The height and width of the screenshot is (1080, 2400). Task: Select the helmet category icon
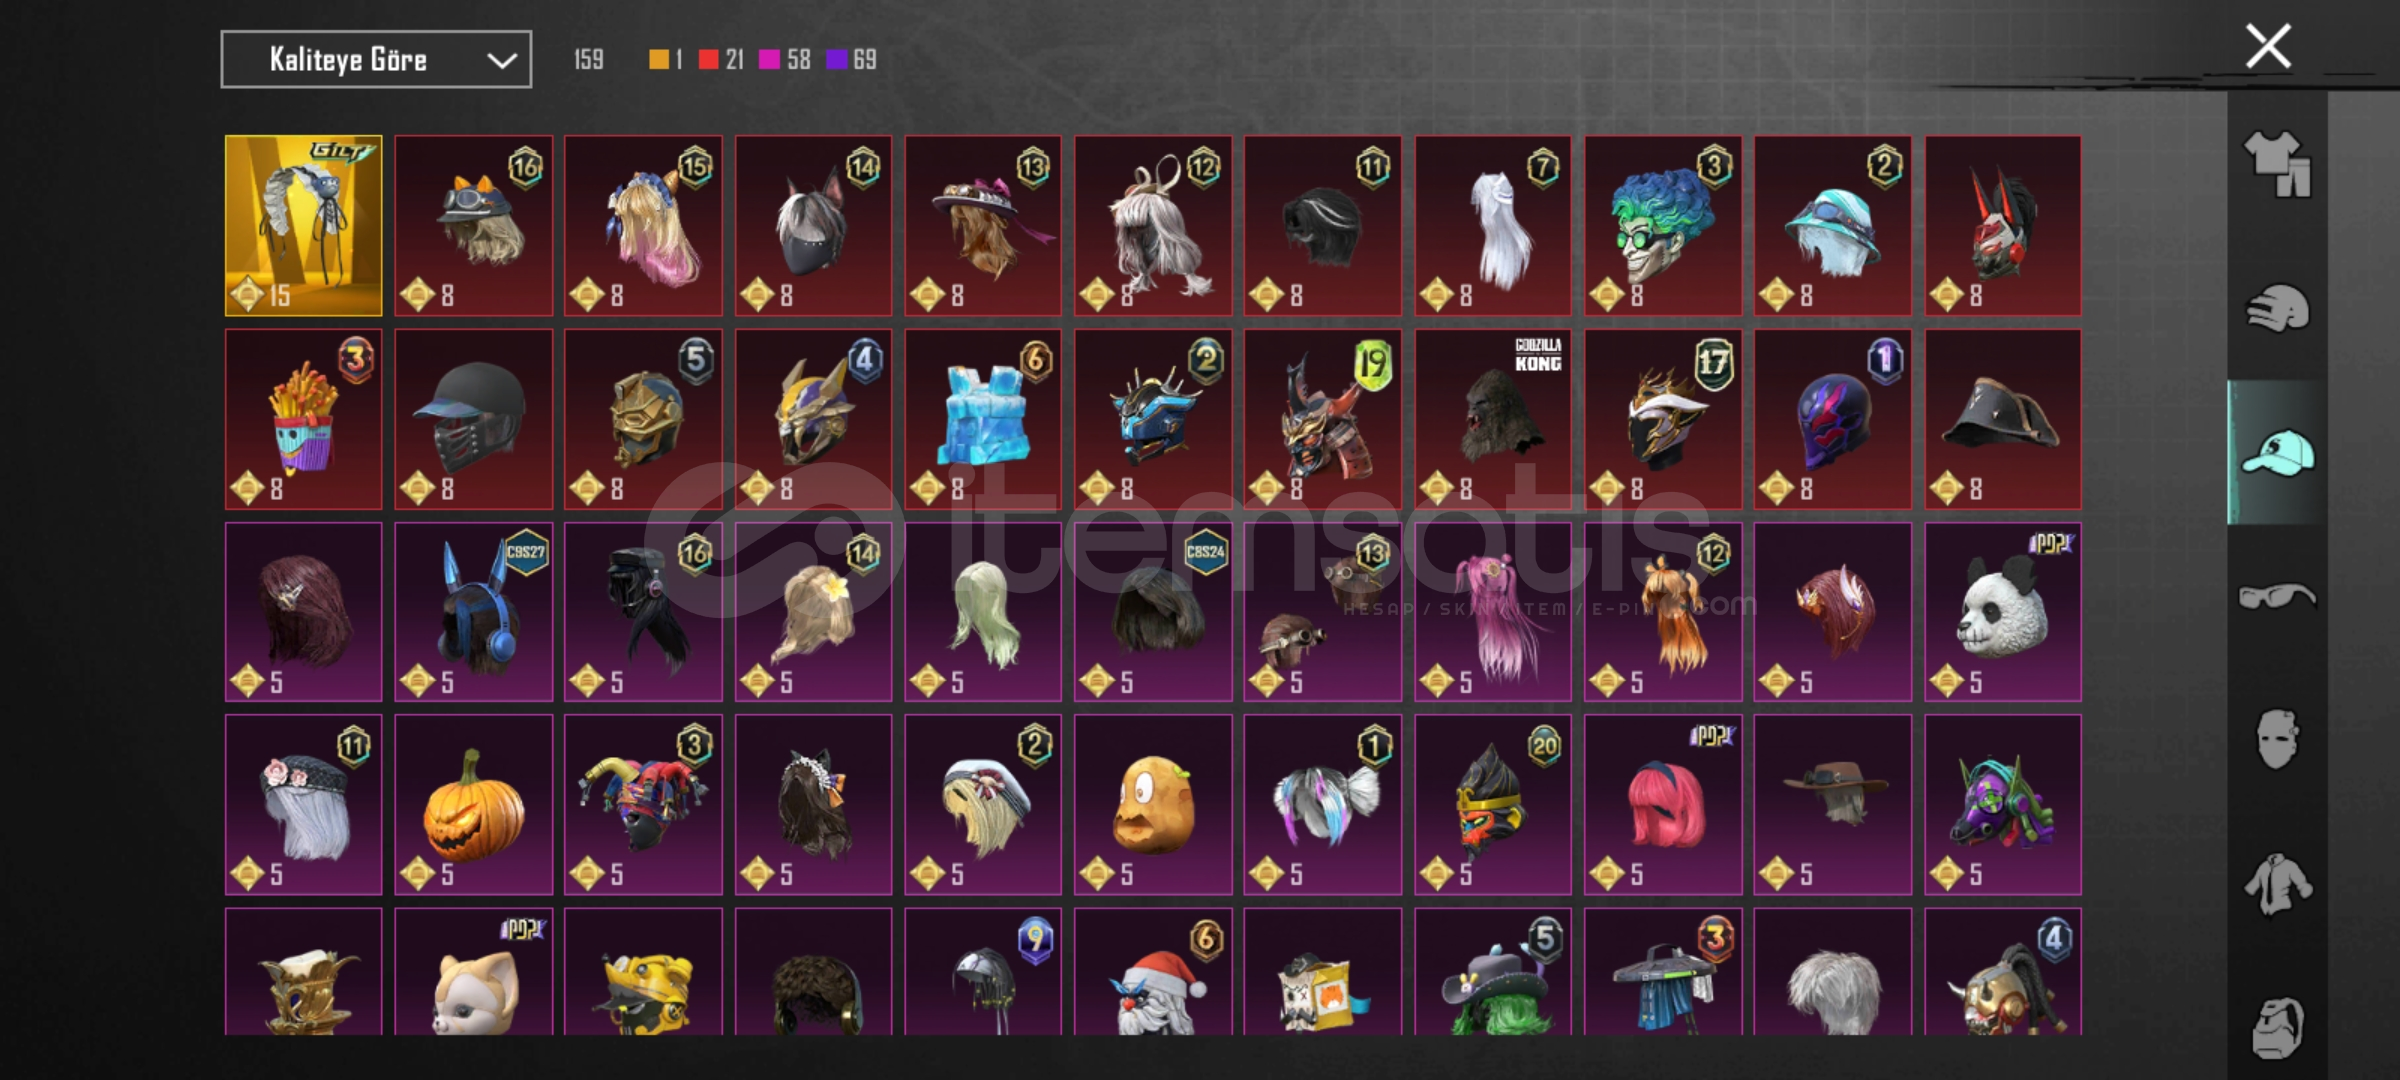point(2277,308)
